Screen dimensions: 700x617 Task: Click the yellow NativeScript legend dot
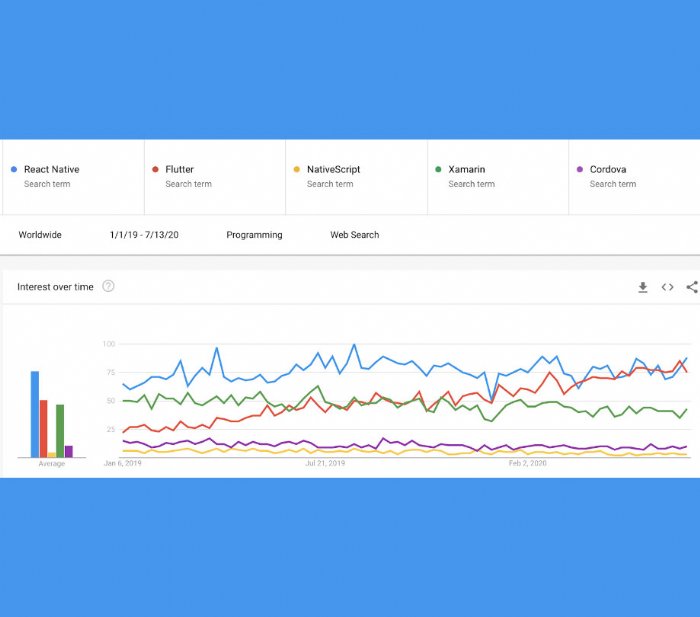coord(296,170)
